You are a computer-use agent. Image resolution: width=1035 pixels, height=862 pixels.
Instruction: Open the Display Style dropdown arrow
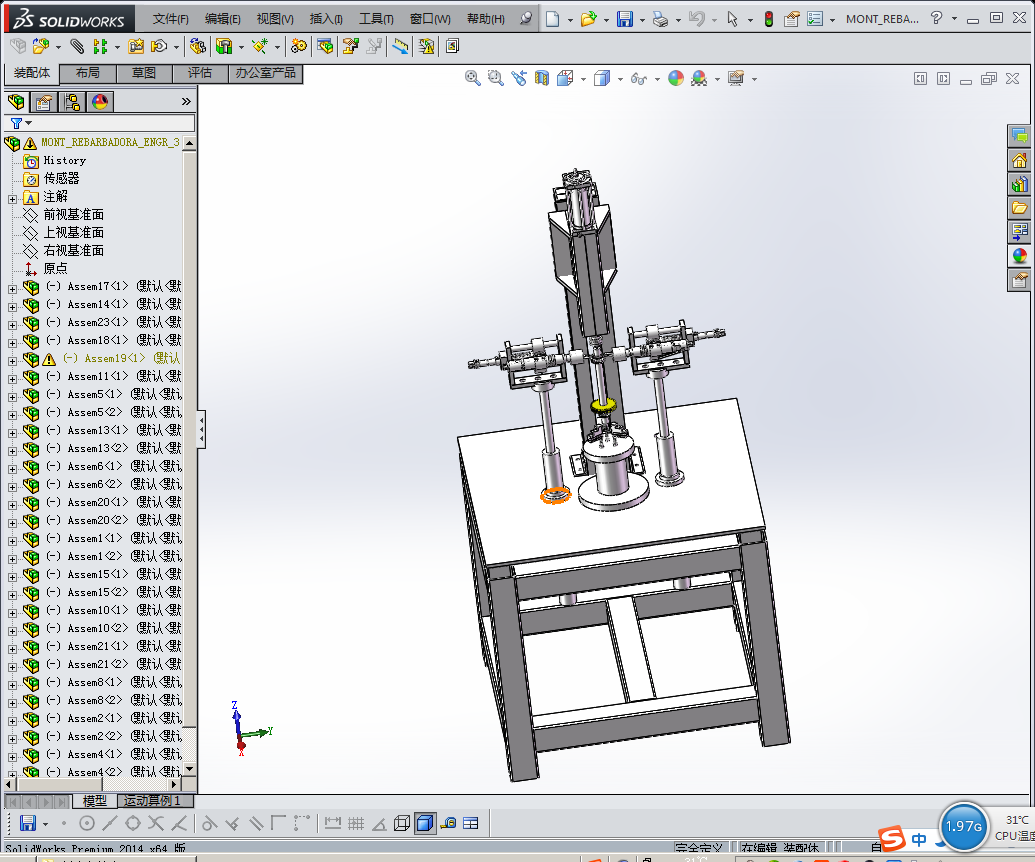(x=620, y=79)
